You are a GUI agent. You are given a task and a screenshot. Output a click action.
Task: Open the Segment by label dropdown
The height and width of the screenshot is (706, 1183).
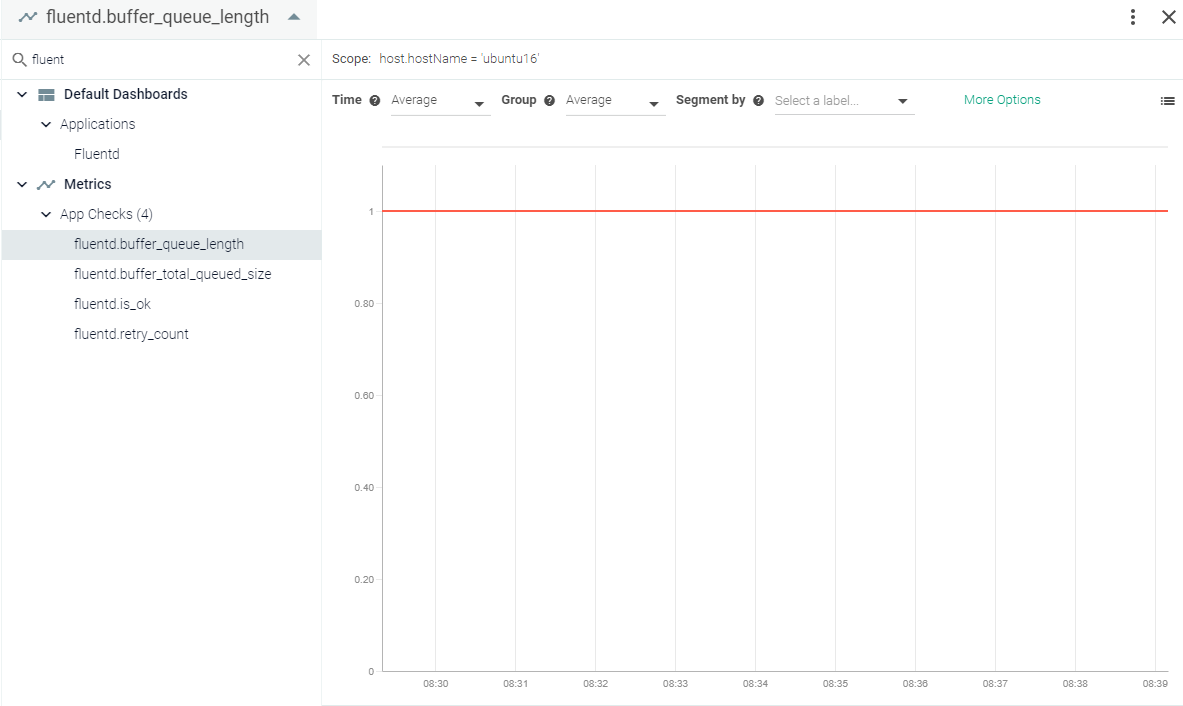click(x=844, y=101)
